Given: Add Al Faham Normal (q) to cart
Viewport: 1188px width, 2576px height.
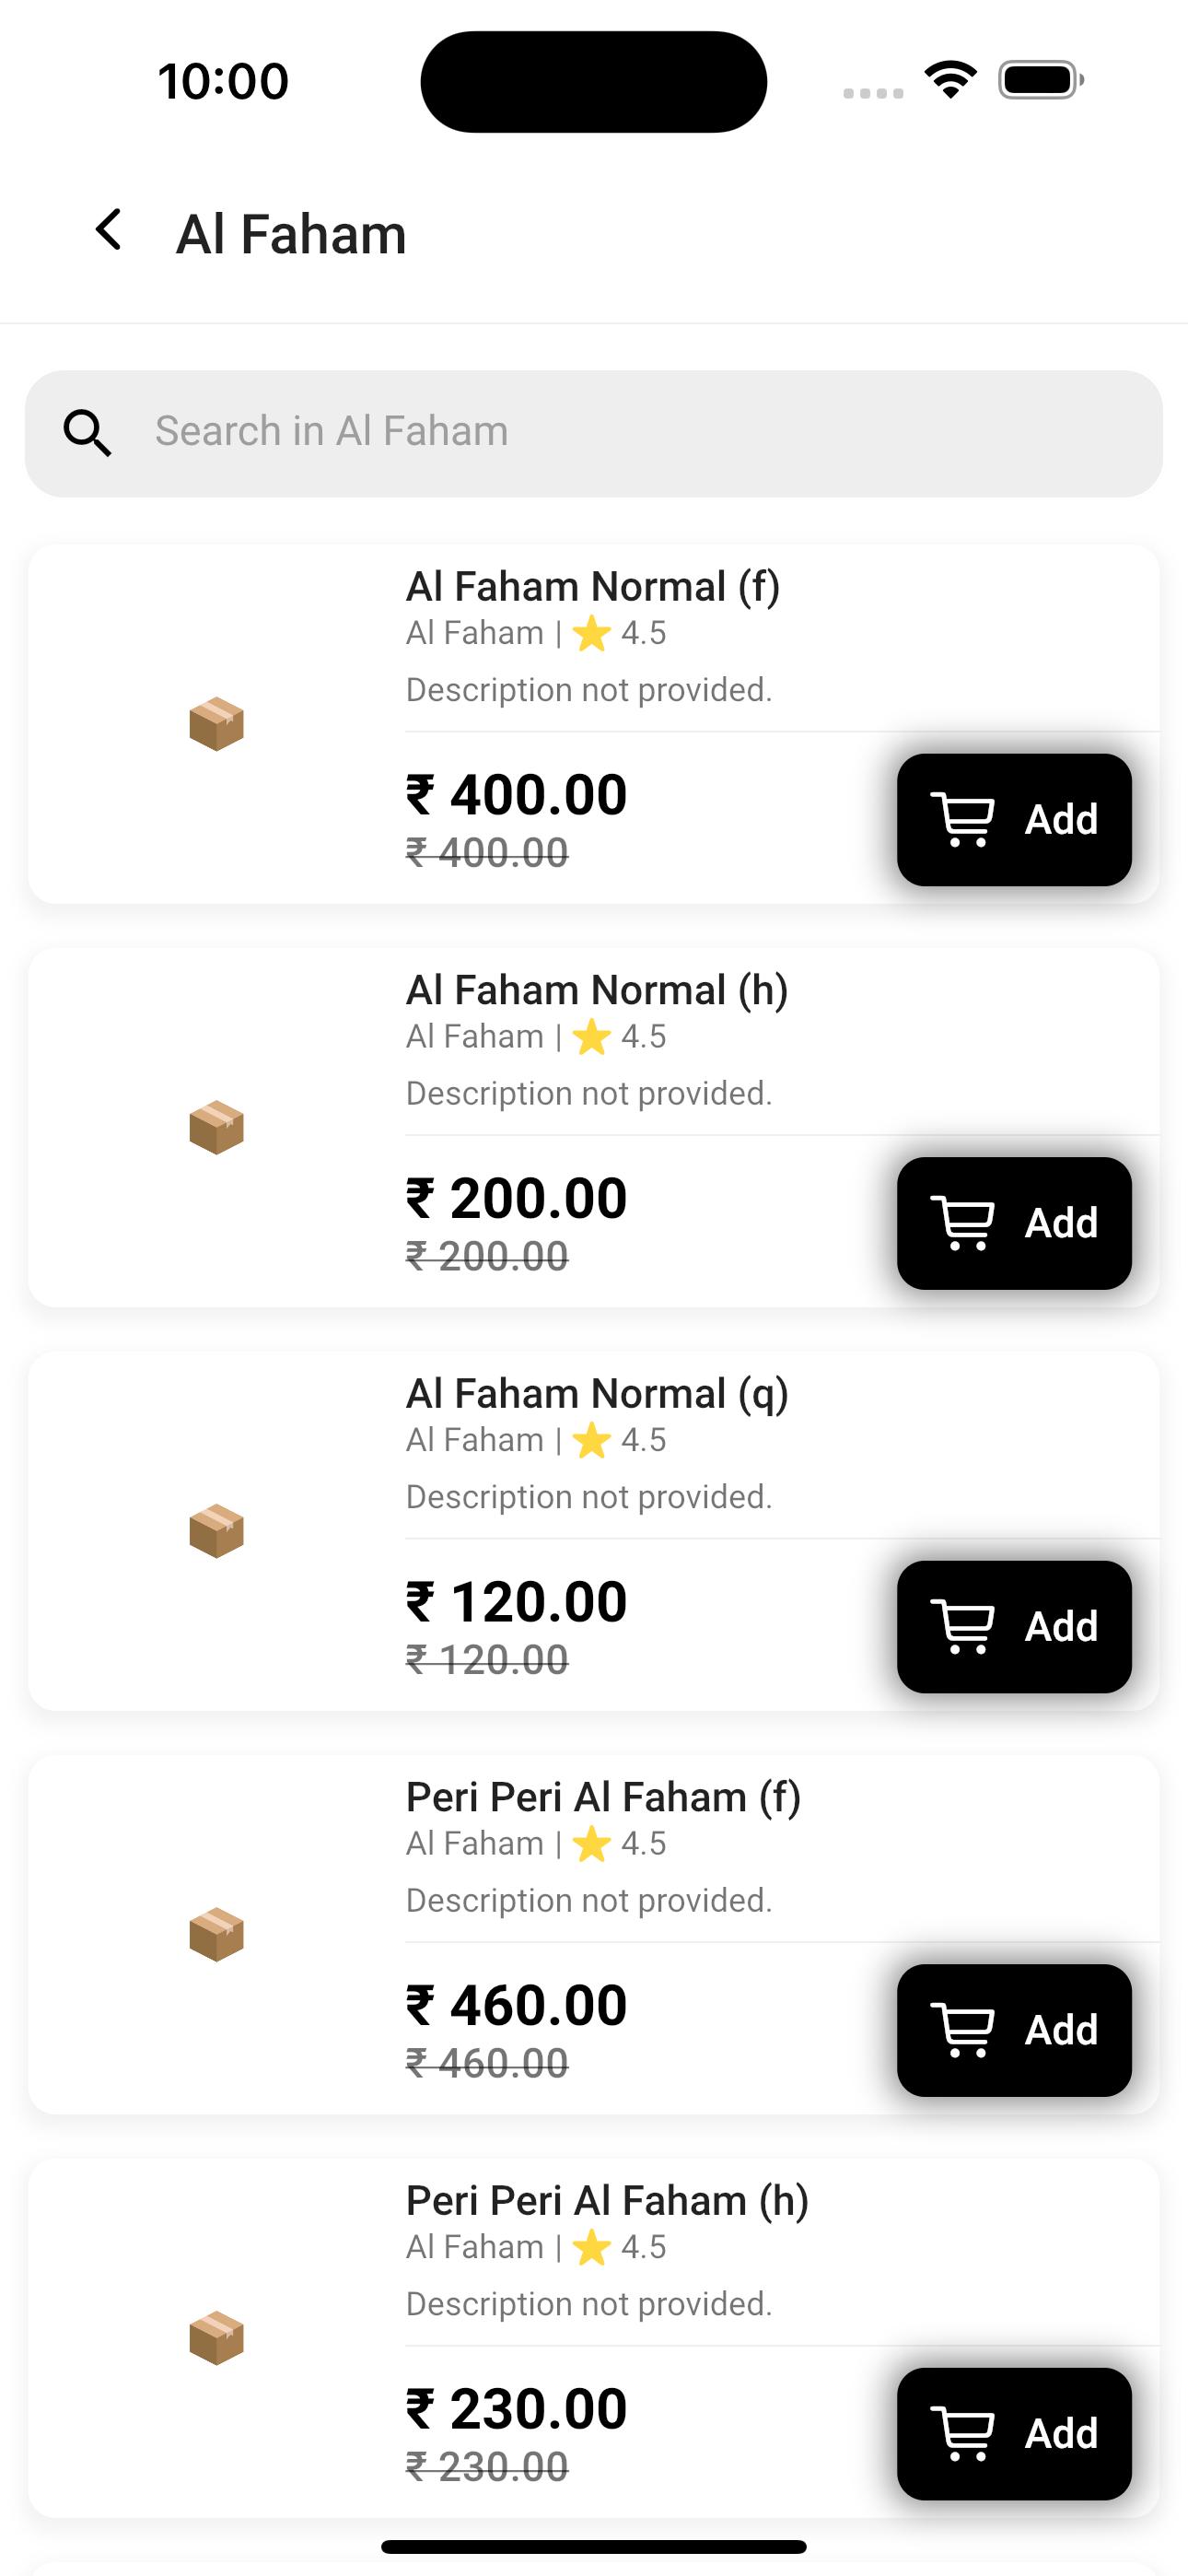Looking at the screenshot, I should (x=1014, y=1627).
